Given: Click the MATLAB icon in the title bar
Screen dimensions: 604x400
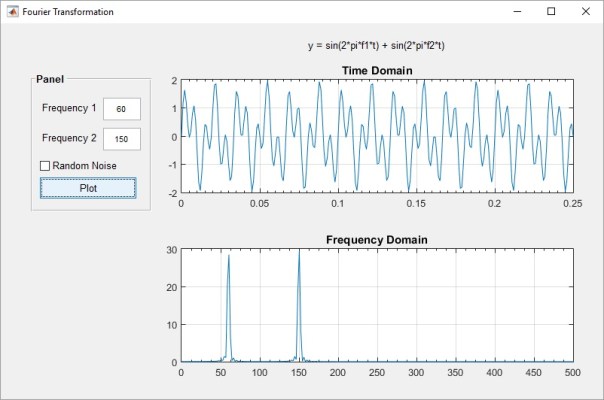Looking at the screenshot, I should [x=11, y=12].
